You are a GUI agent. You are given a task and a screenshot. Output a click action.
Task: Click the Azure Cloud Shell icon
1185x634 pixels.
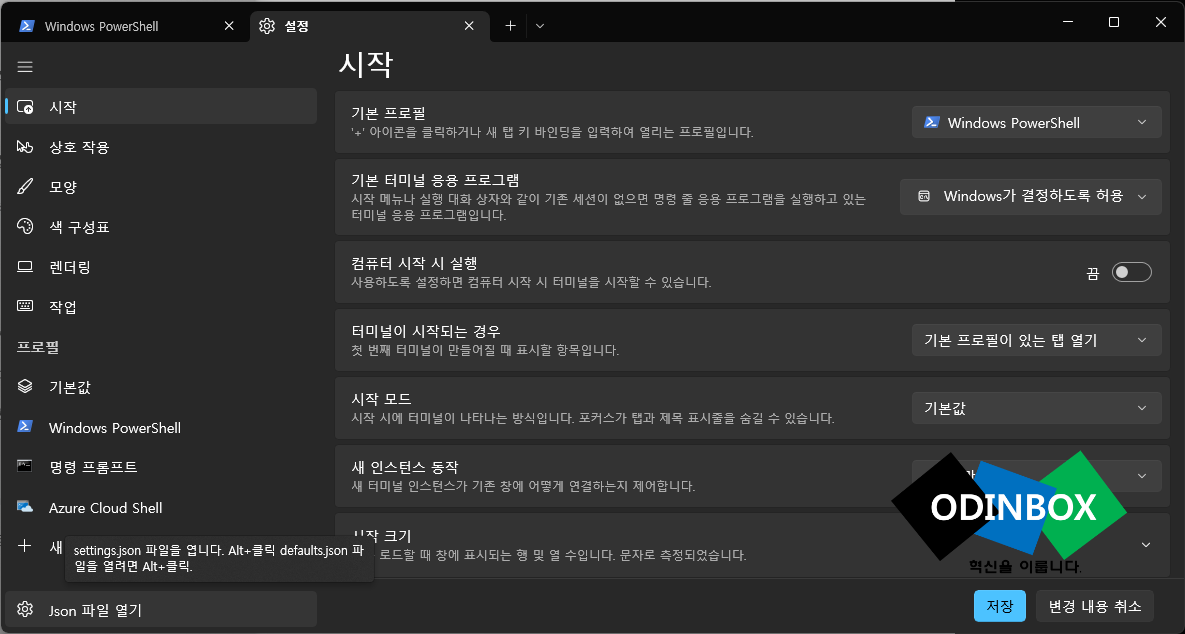point(25,507)
